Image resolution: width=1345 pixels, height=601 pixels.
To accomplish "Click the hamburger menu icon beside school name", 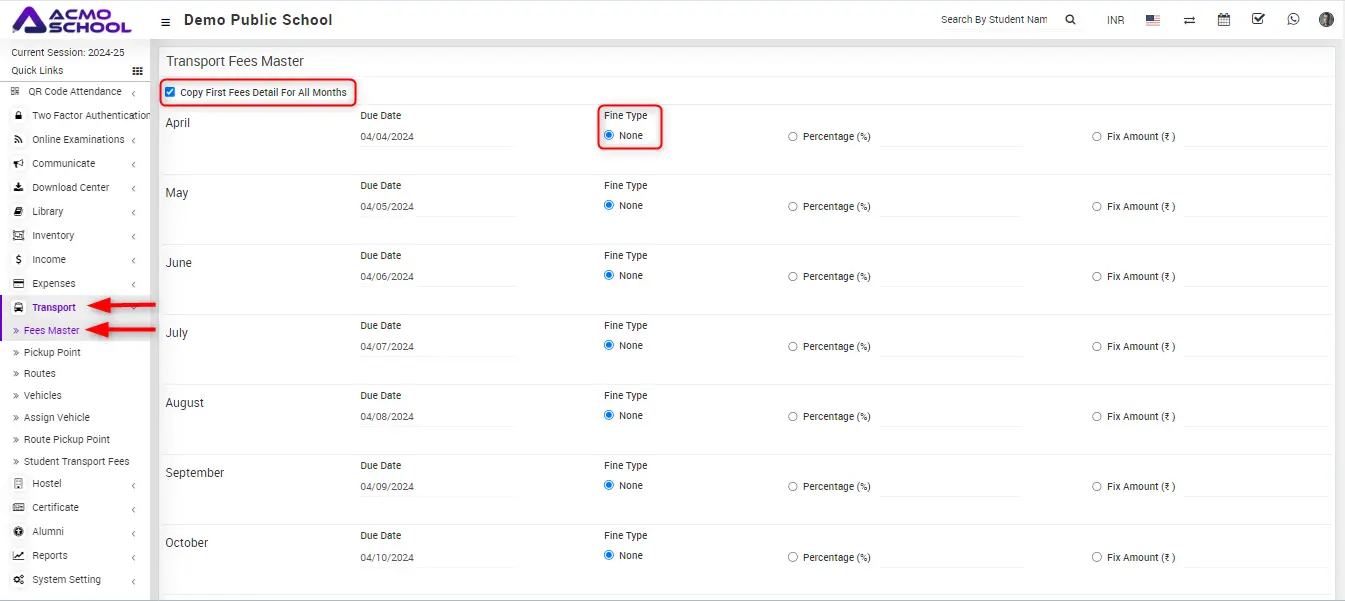I will (165, 21).
